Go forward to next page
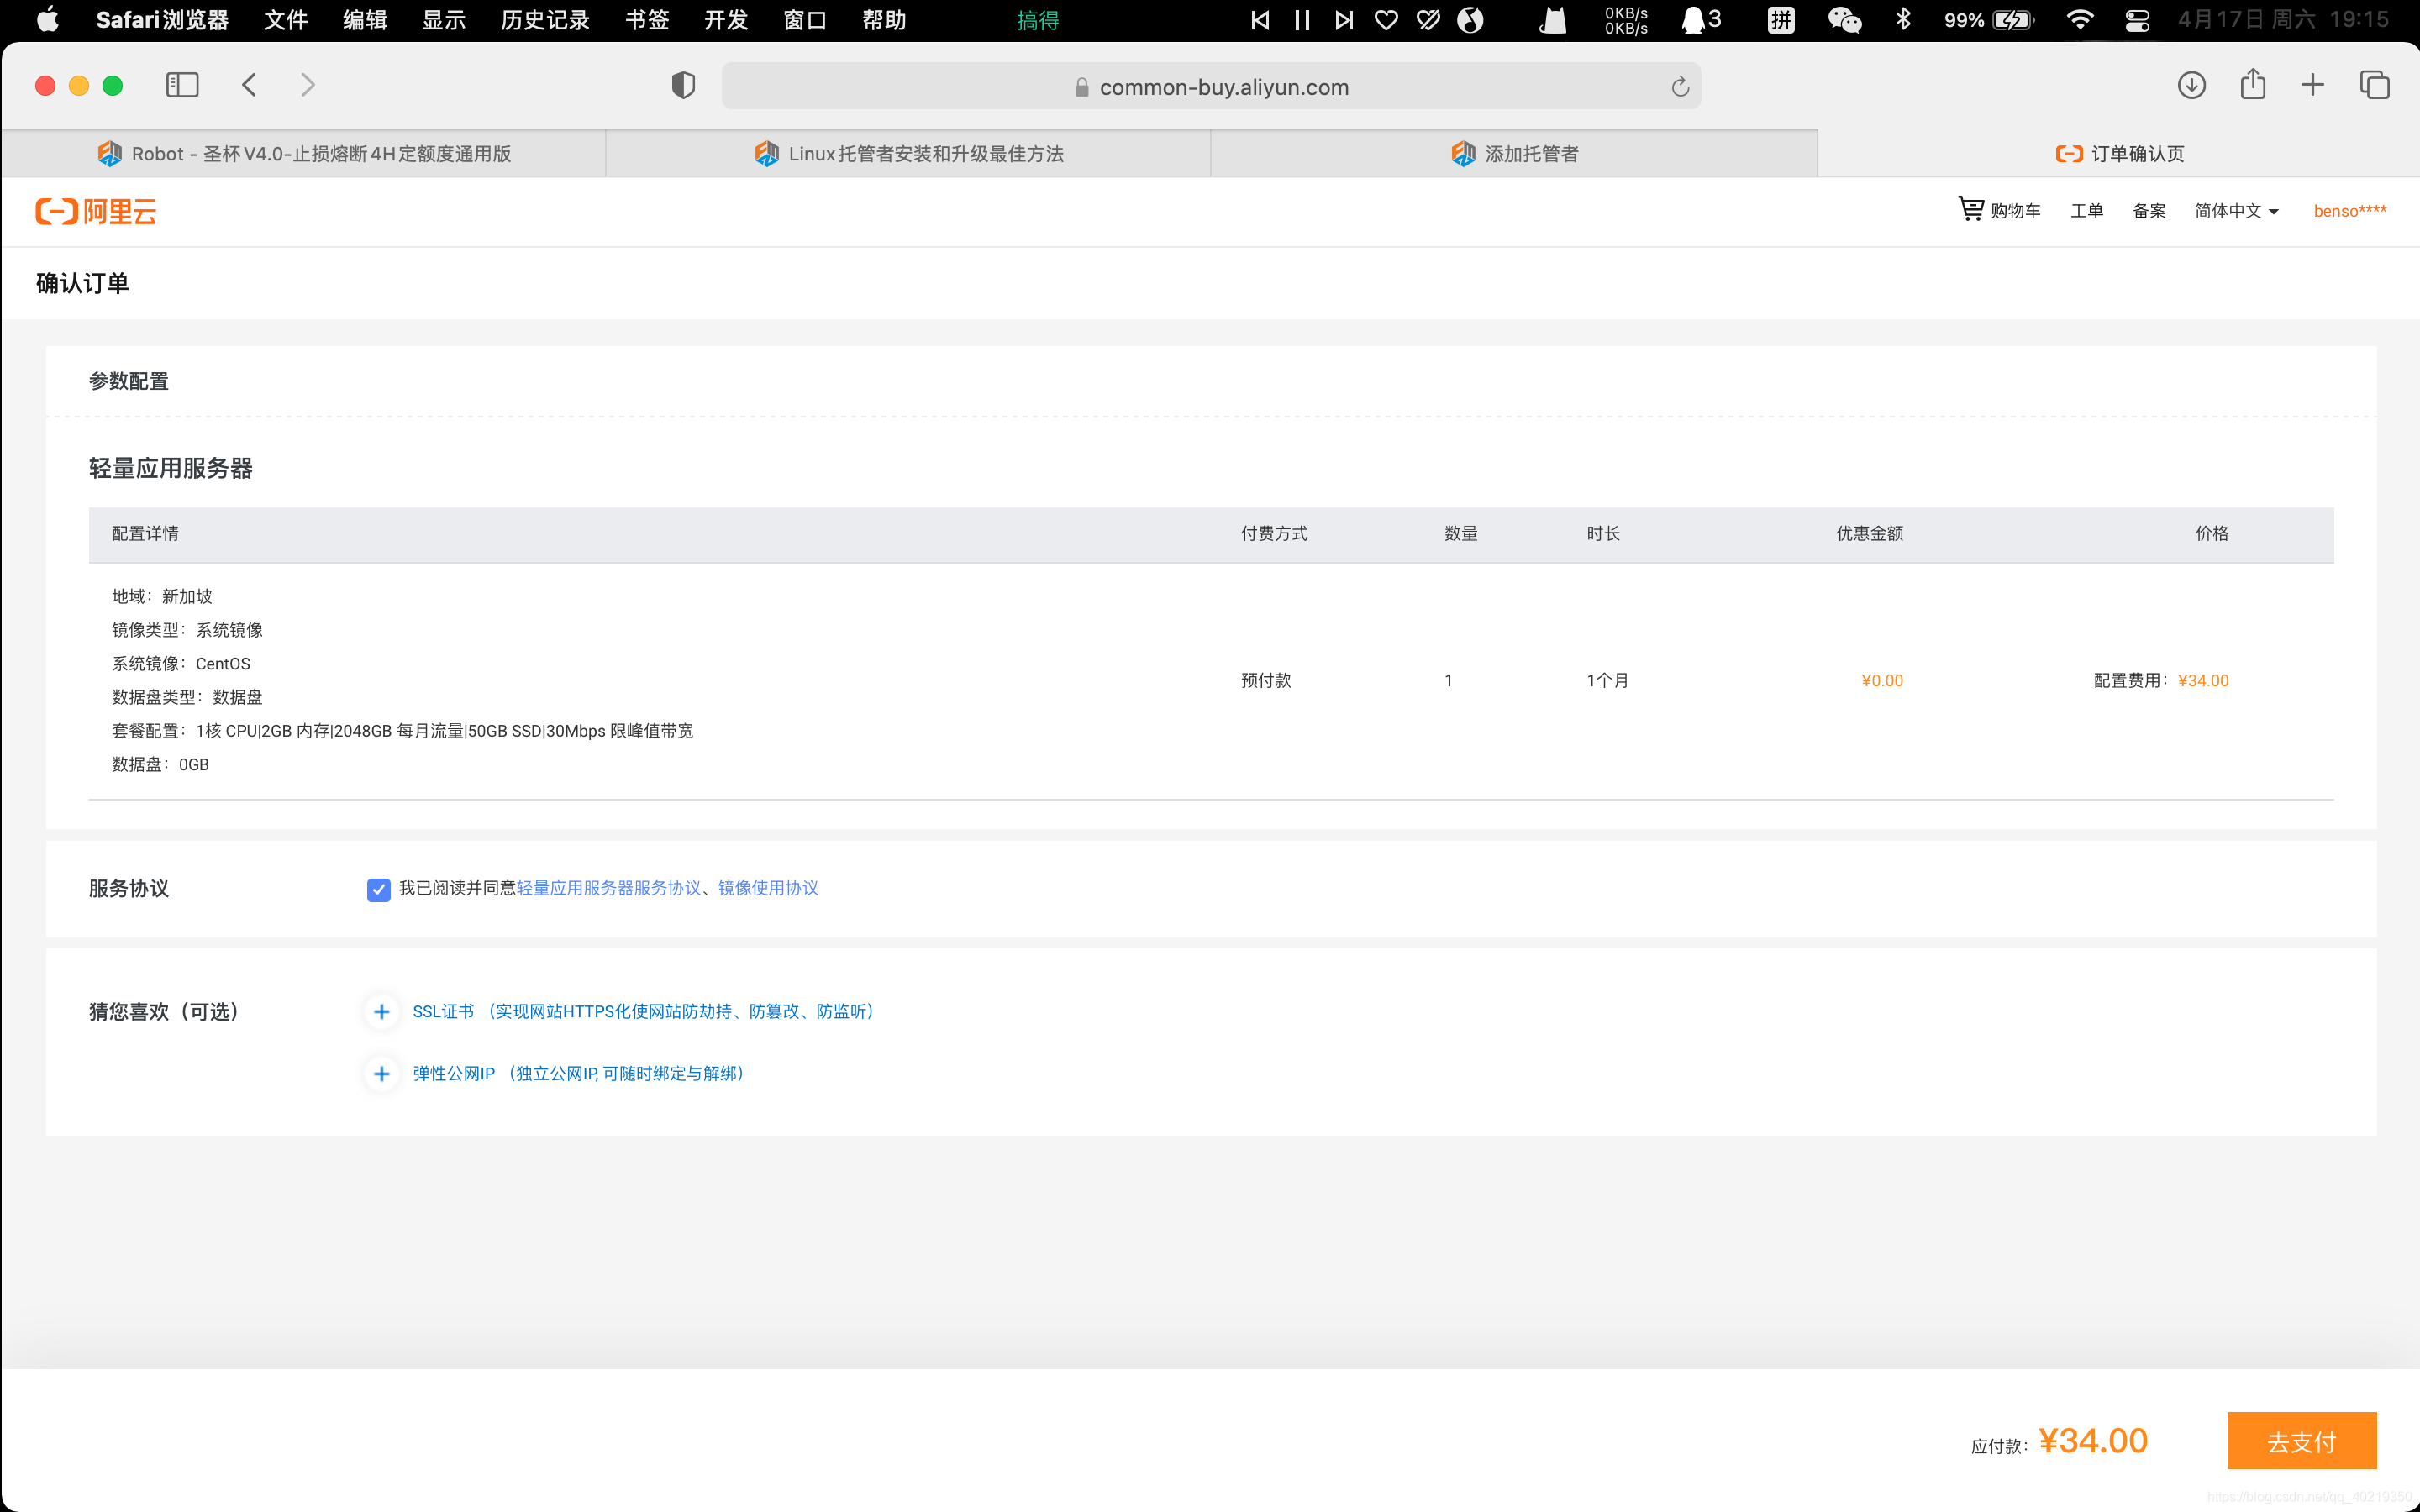 (x=308, y=85)
